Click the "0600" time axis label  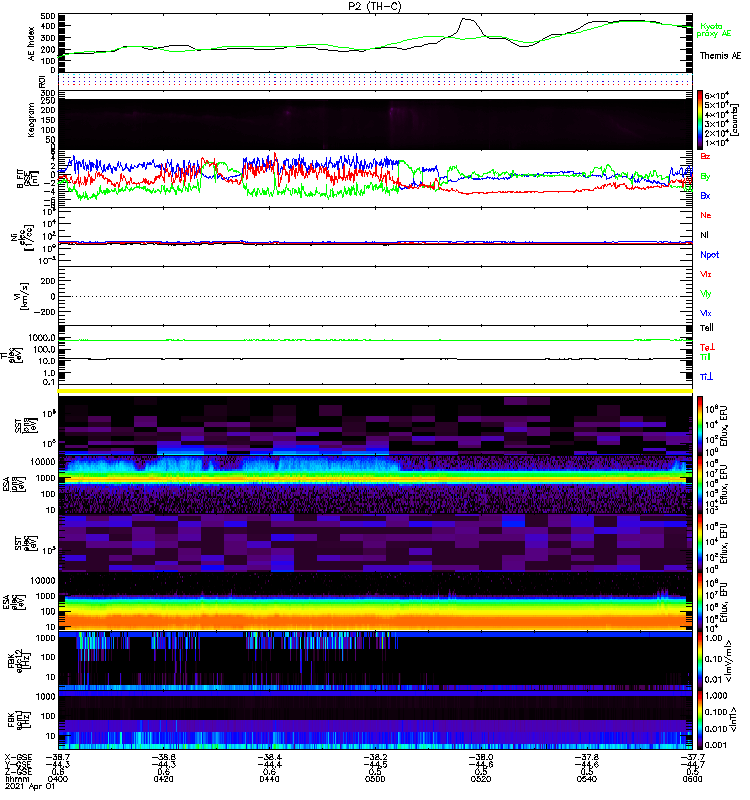(x=692, y=779)
